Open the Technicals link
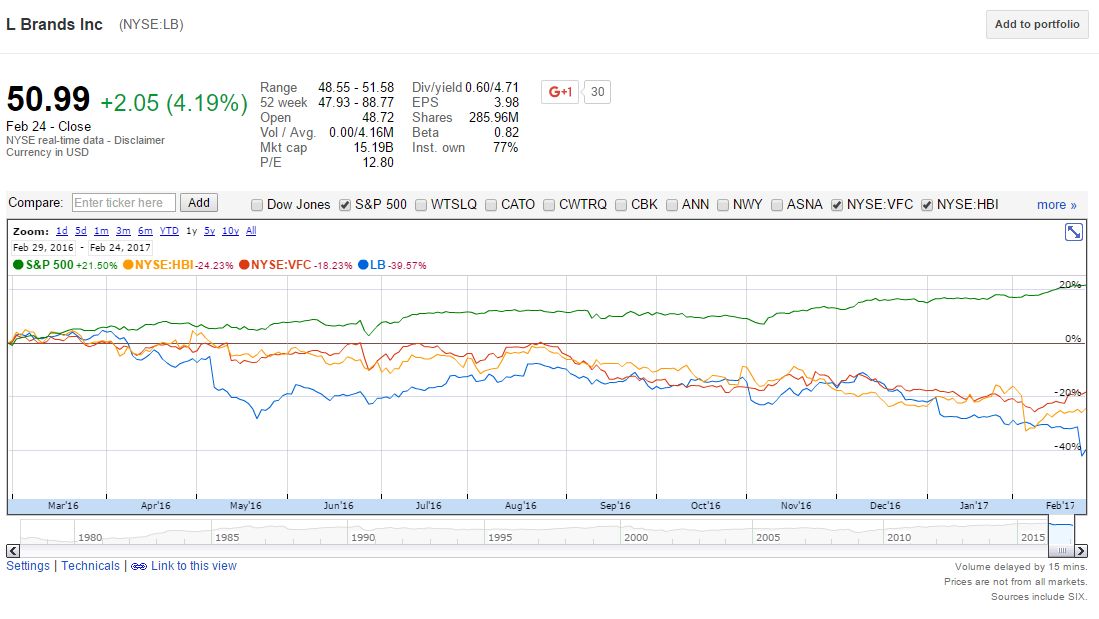 point(90,566)
